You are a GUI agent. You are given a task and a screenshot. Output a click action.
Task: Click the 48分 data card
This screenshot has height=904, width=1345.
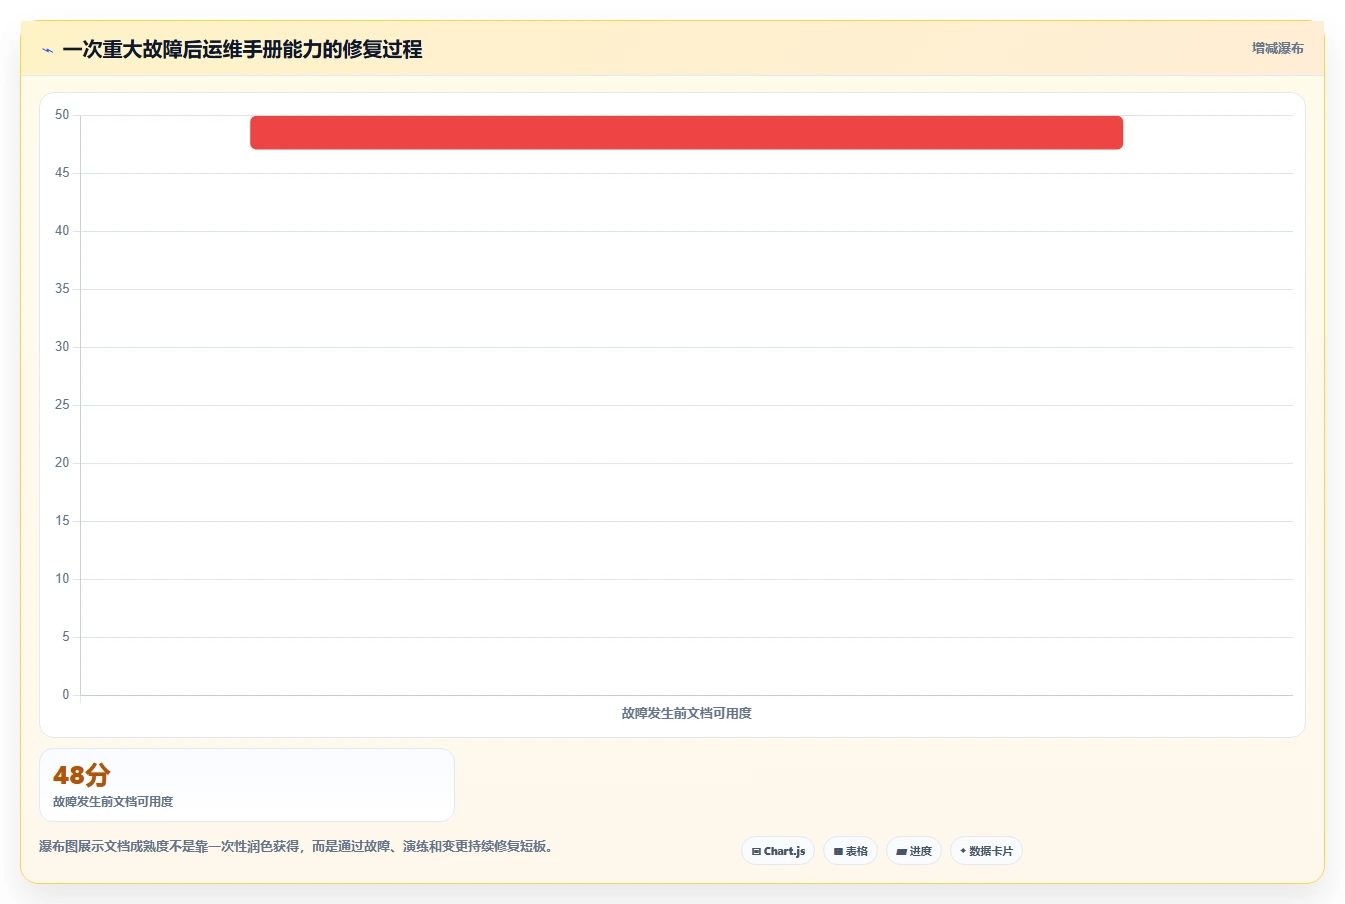click(x=247, y=785)
